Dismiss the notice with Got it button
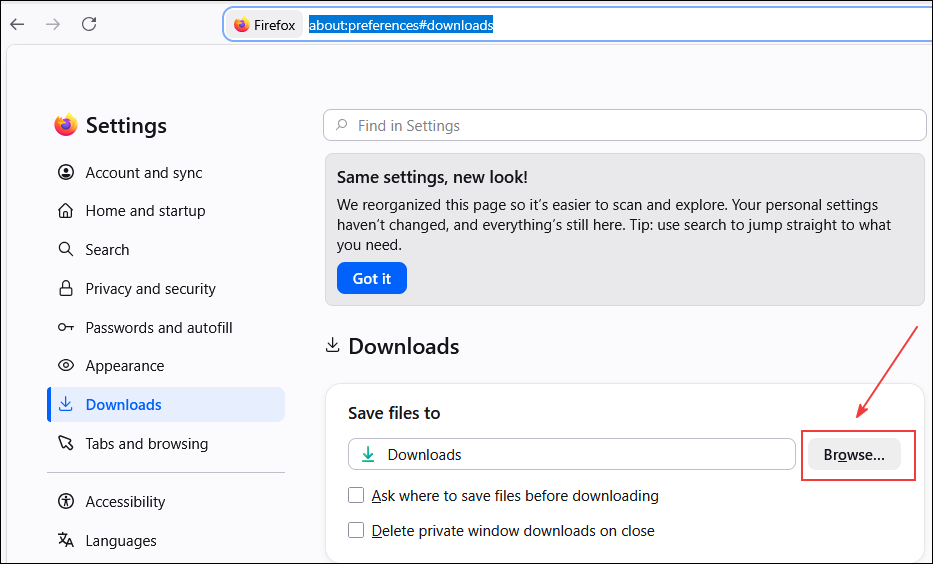The width and height of the screenshot is (933, 564). (x=372, y=278)
